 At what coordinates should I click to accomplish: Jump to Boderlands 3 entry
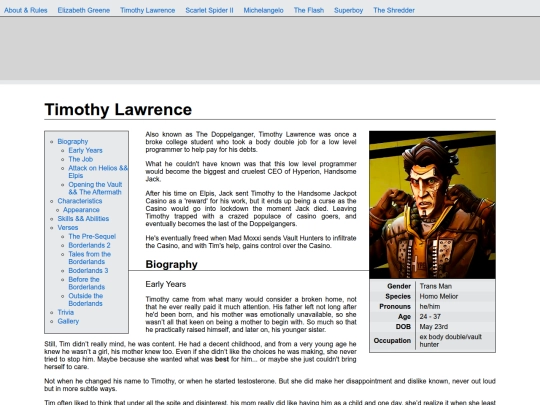click(x=88, y=271)
